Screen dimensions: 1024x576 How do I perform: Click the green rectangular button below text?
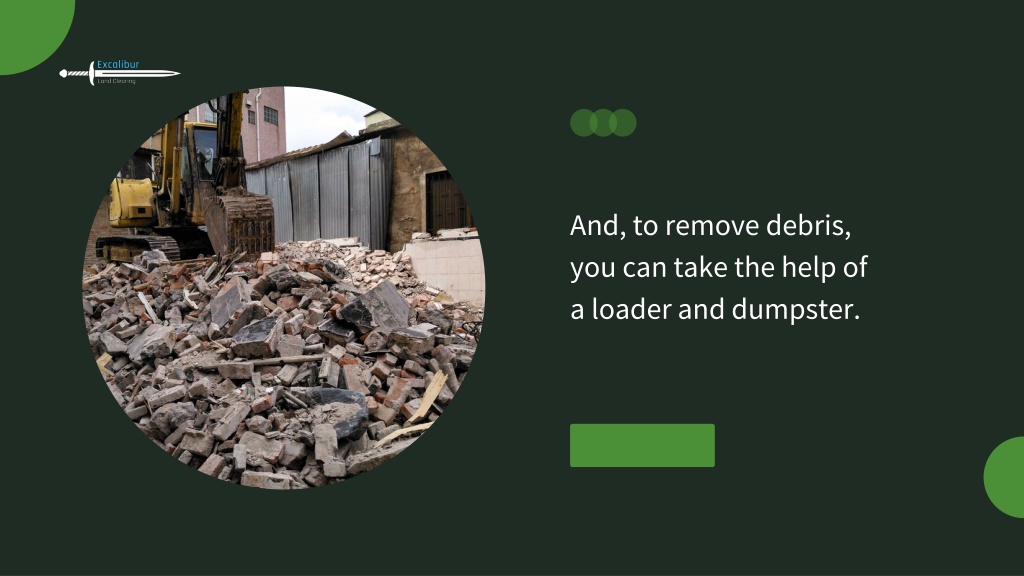tap(642, 445)
